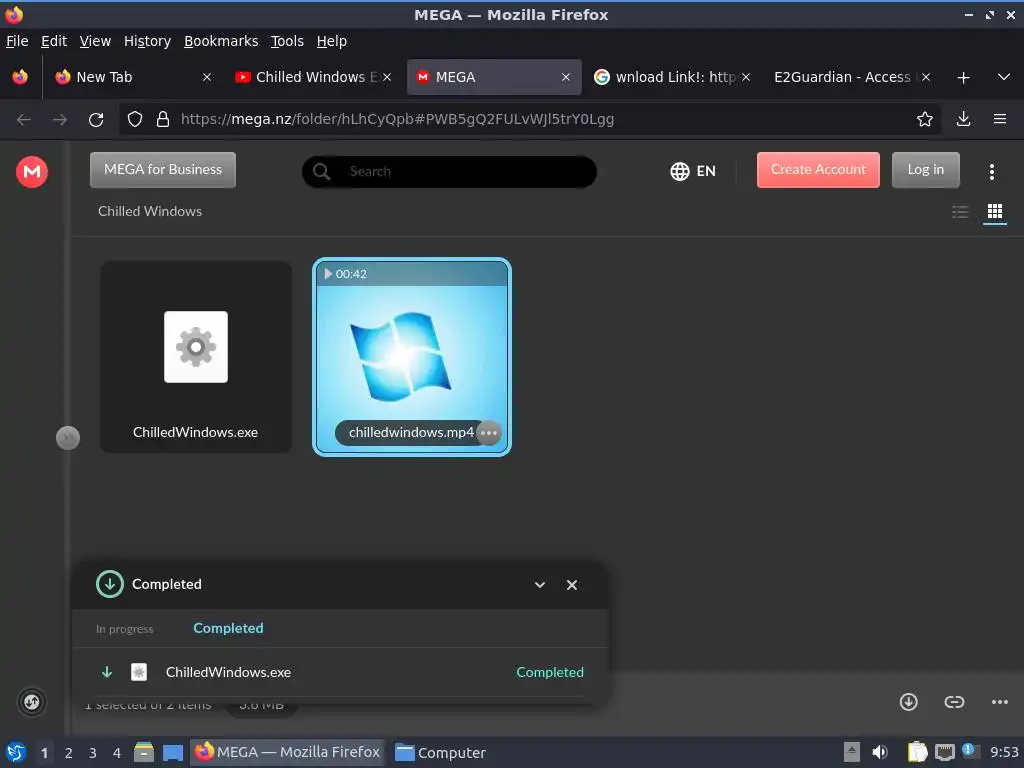List all tabs dropdown arrow
1024x768 pixels.
pyautogui.click(x=1004, y=77)
